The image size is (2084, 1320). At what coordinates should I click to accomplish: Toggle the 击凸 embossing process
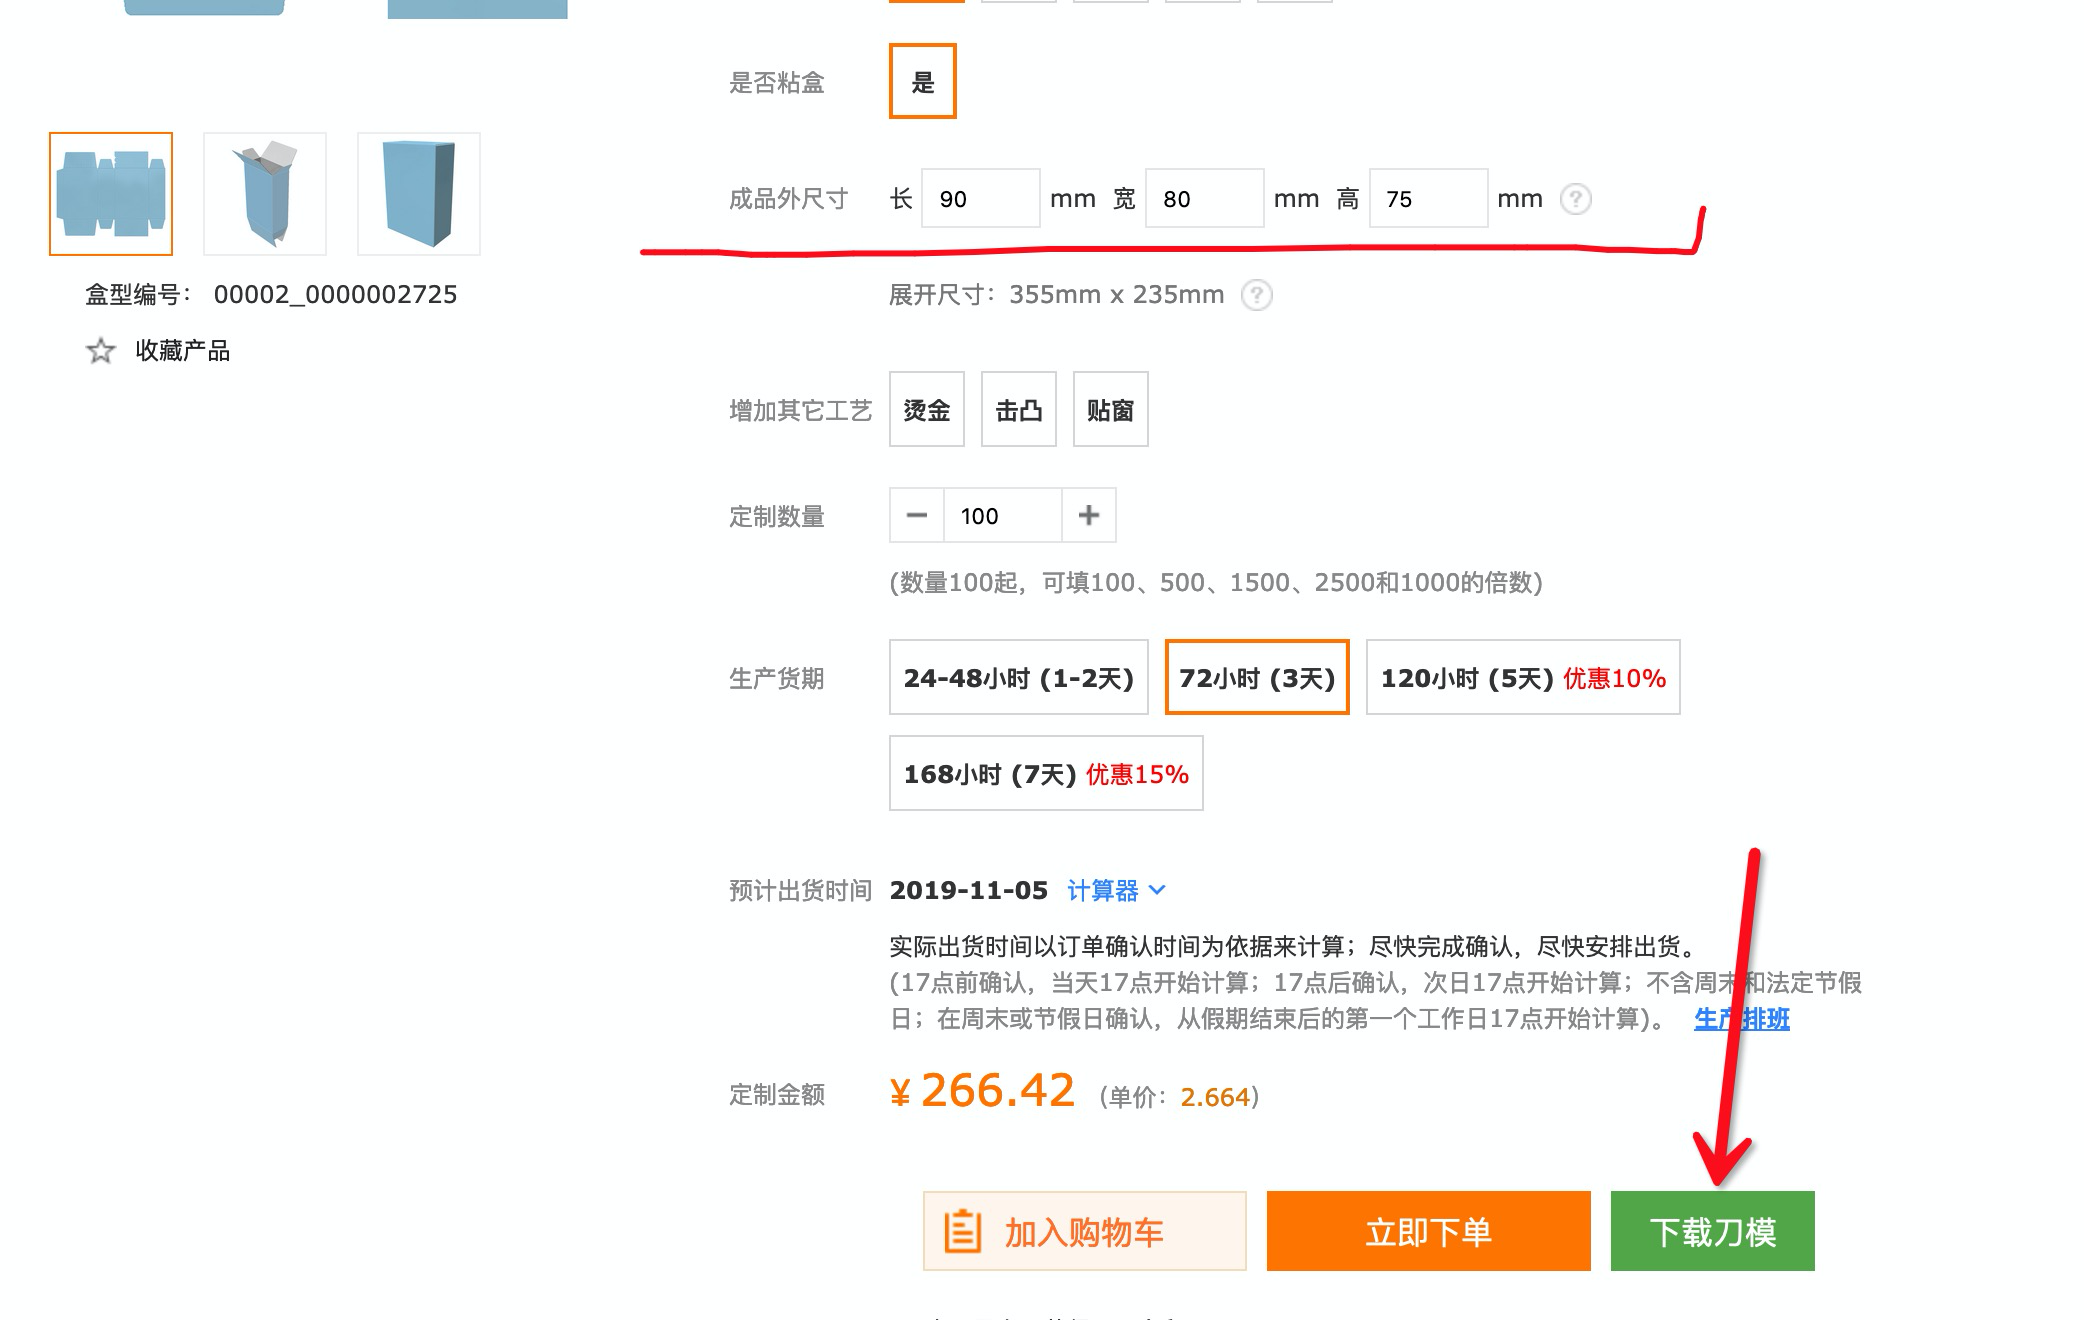[1018, 409]
